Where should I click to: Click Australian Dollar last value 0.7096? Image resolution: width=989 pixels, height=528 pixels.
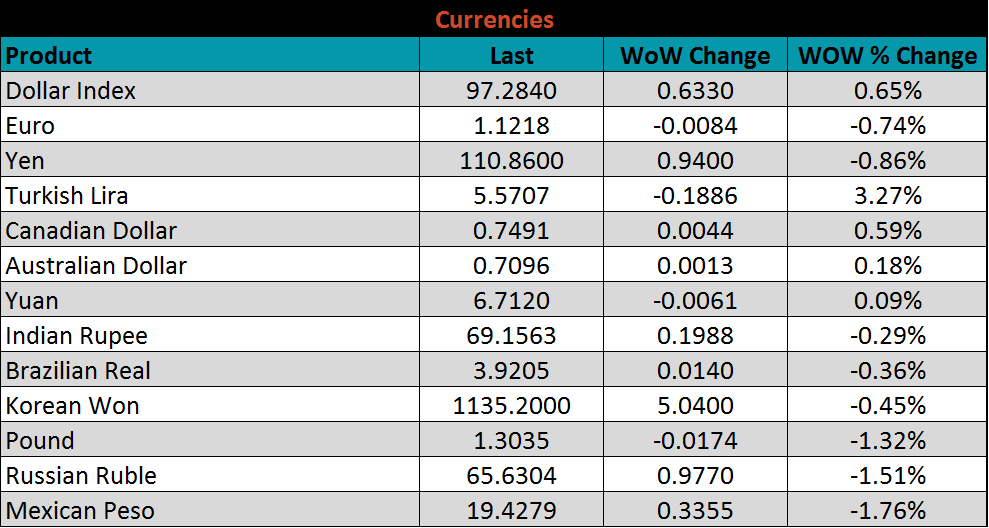511,266
